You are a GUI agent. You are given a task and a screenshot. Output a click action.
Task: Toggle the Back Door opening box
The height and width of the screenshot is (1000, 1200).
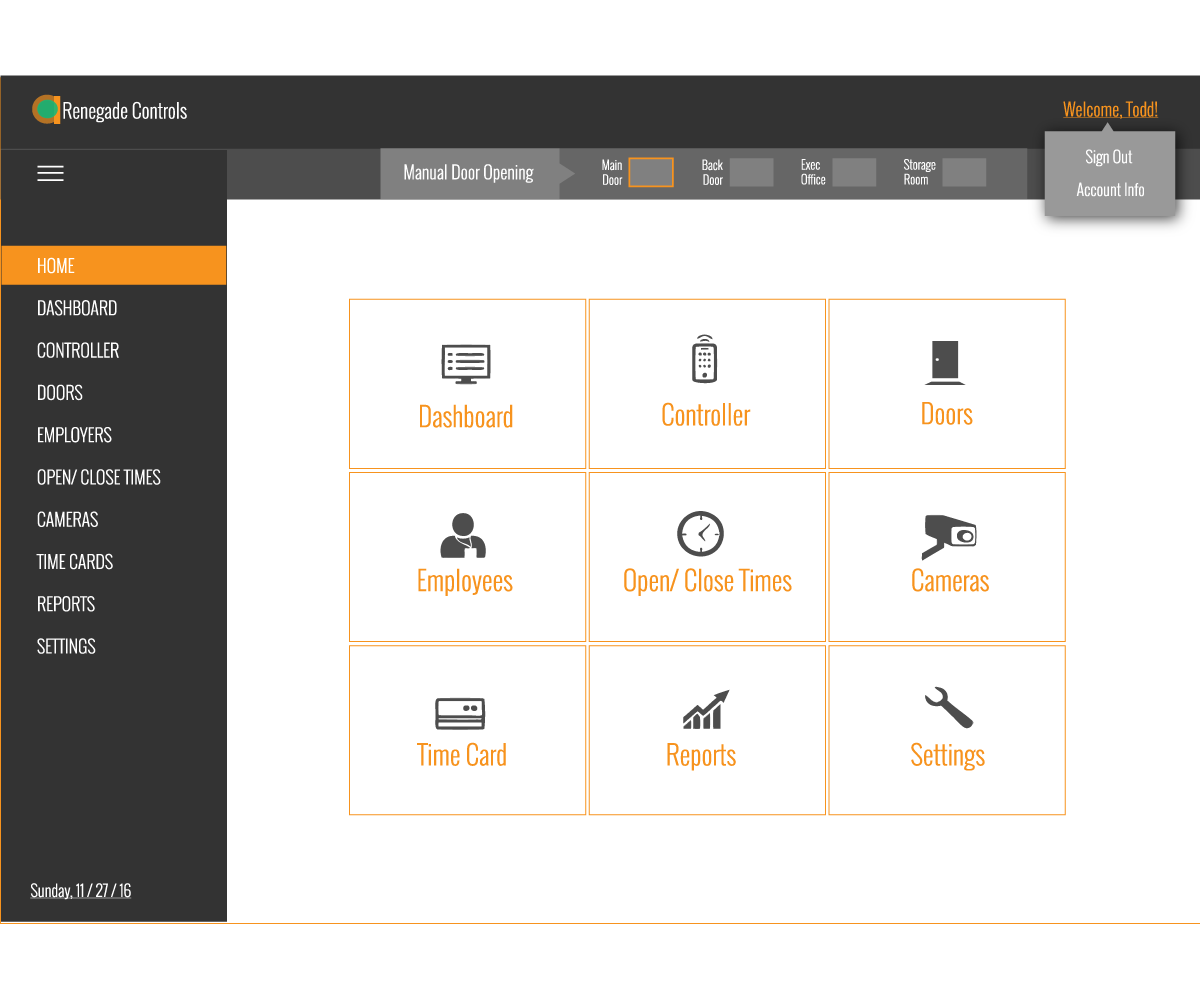751,173
